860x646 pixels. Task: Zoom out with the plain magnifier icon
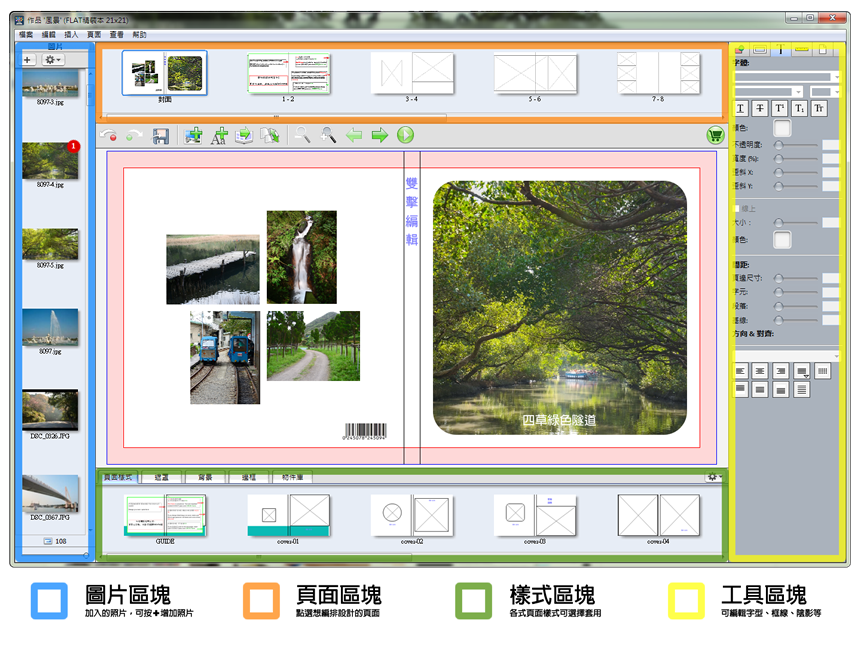[x=302, y=134]
